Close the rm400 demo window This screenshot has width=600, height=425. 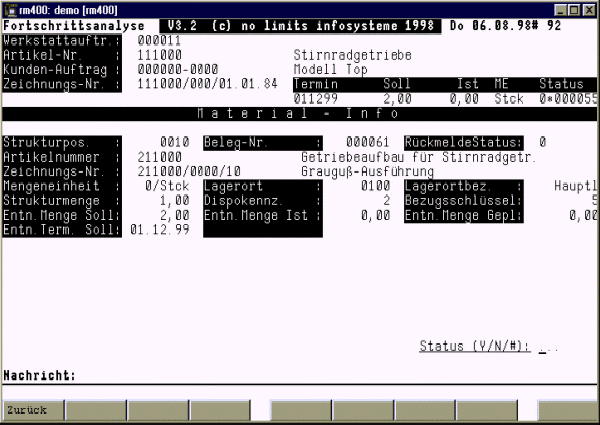pos(588,8)
